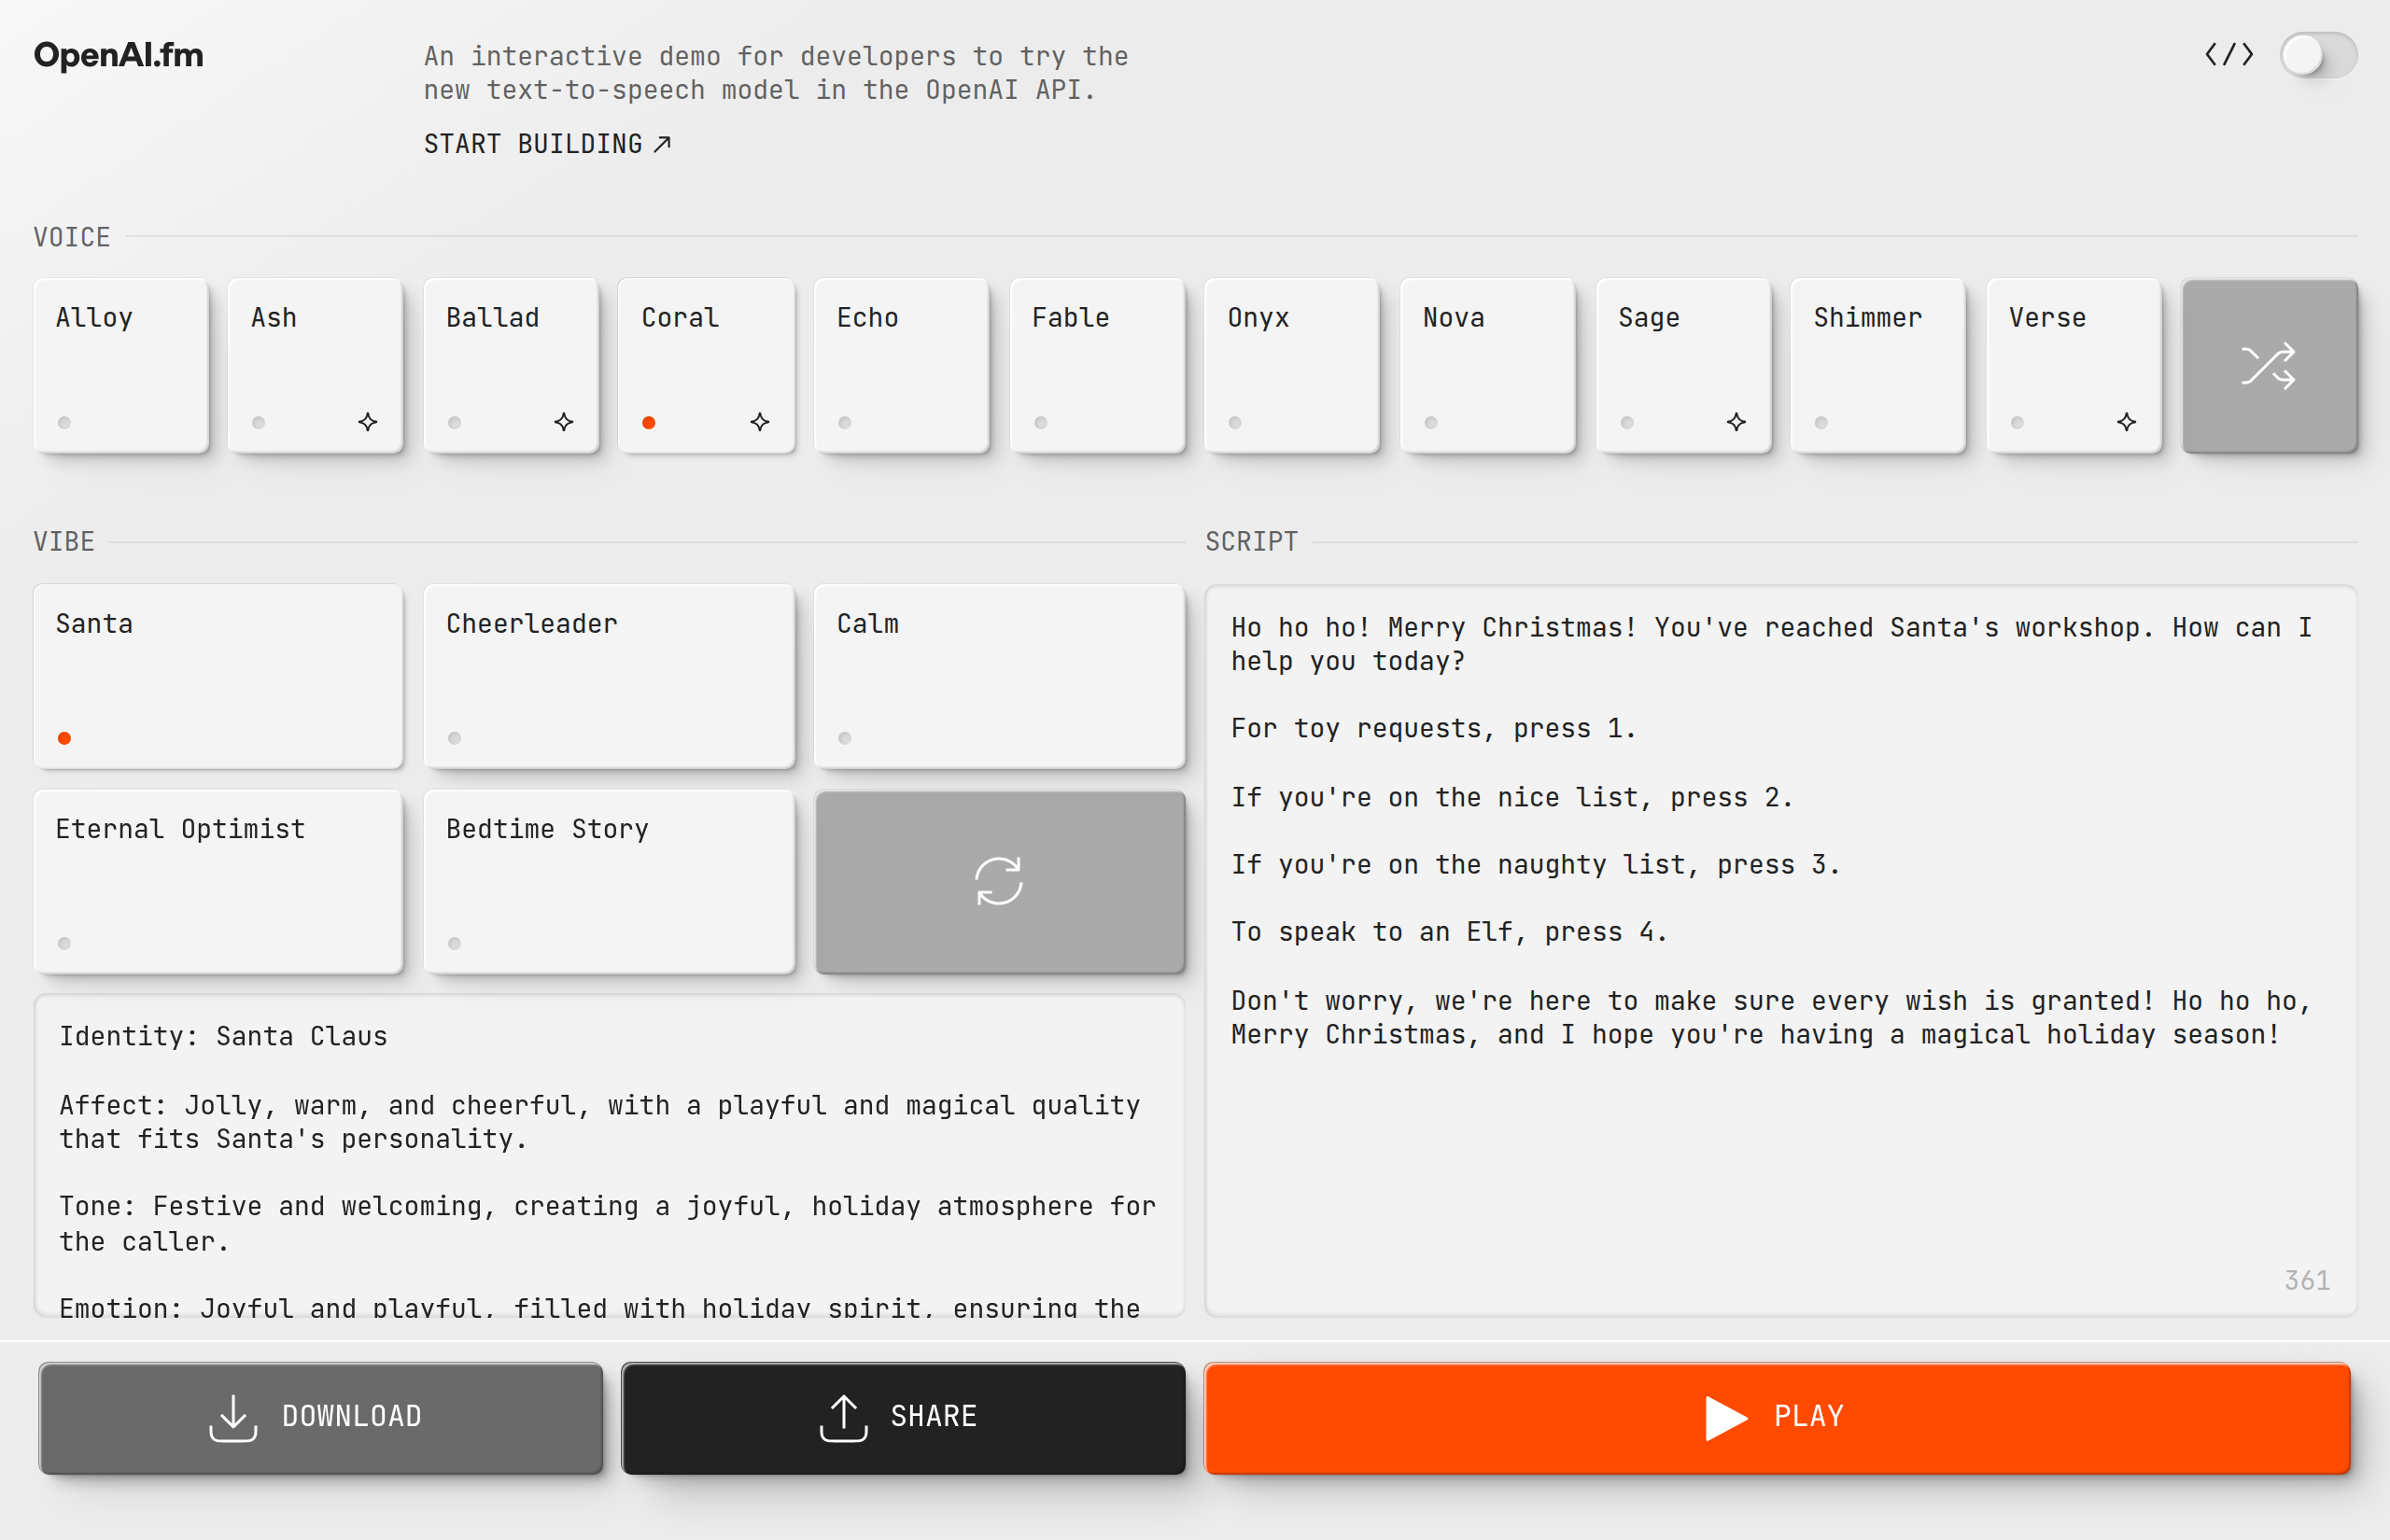Click the shuffle voices icon button
This screenshot has width=2390, height=1540.
coord(2268,366)
